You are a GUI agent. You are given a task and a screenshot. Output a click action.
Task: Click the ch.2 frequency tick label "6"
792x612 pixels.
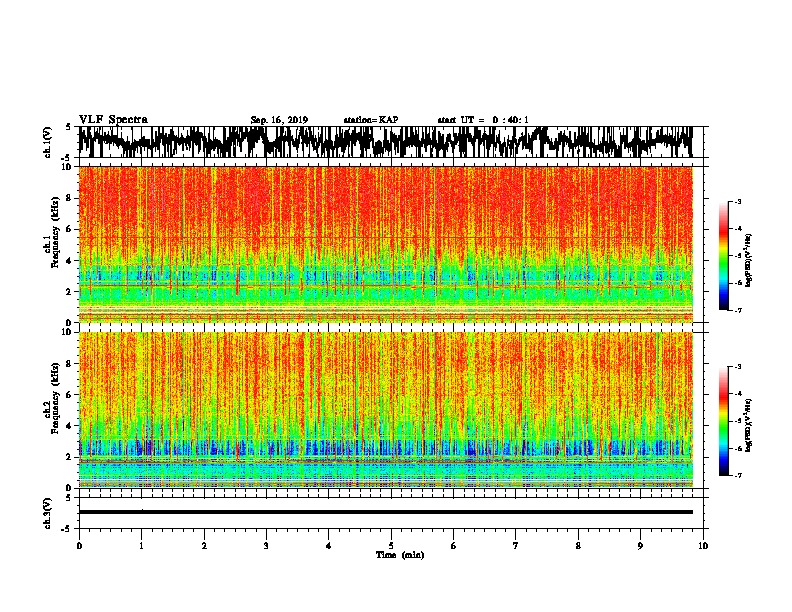[x=70, y=395]
